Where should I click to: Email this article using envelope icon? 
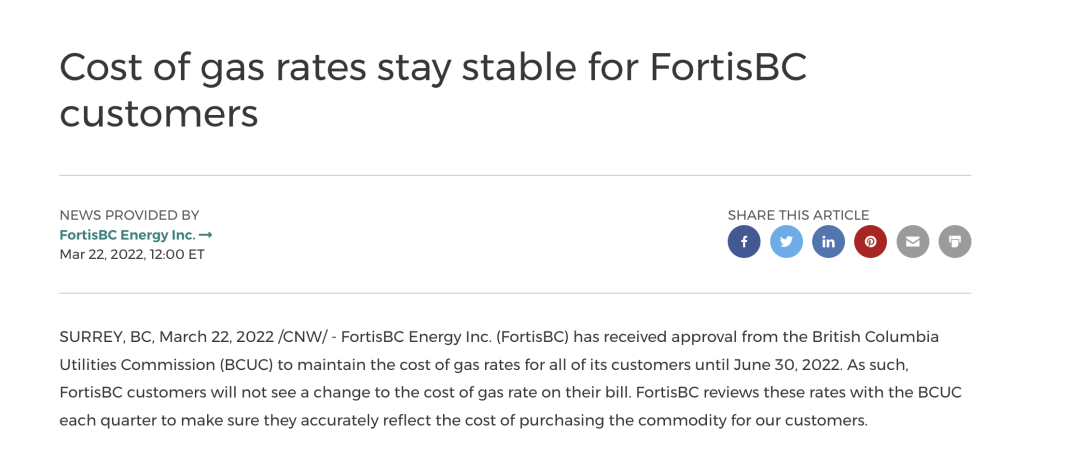point(913,242)
